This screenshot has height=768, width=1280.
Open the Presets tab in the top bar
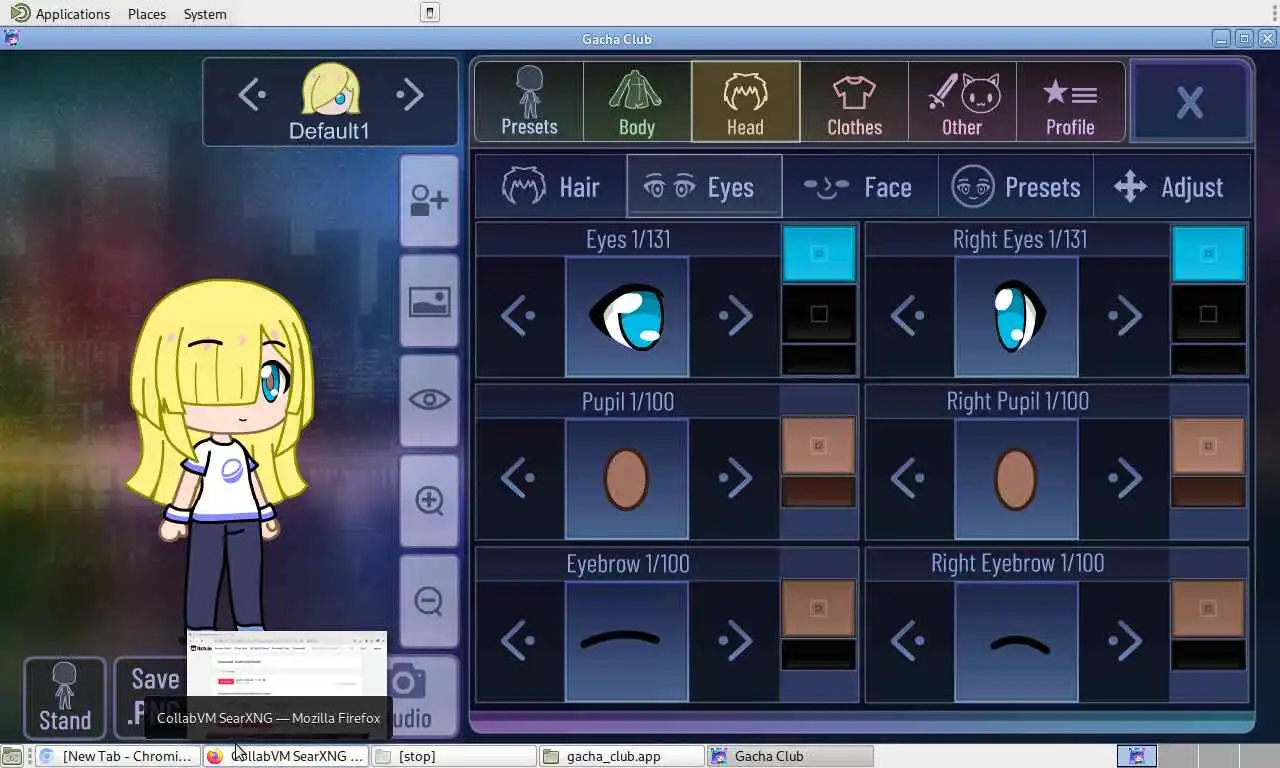tap(529, 101)
